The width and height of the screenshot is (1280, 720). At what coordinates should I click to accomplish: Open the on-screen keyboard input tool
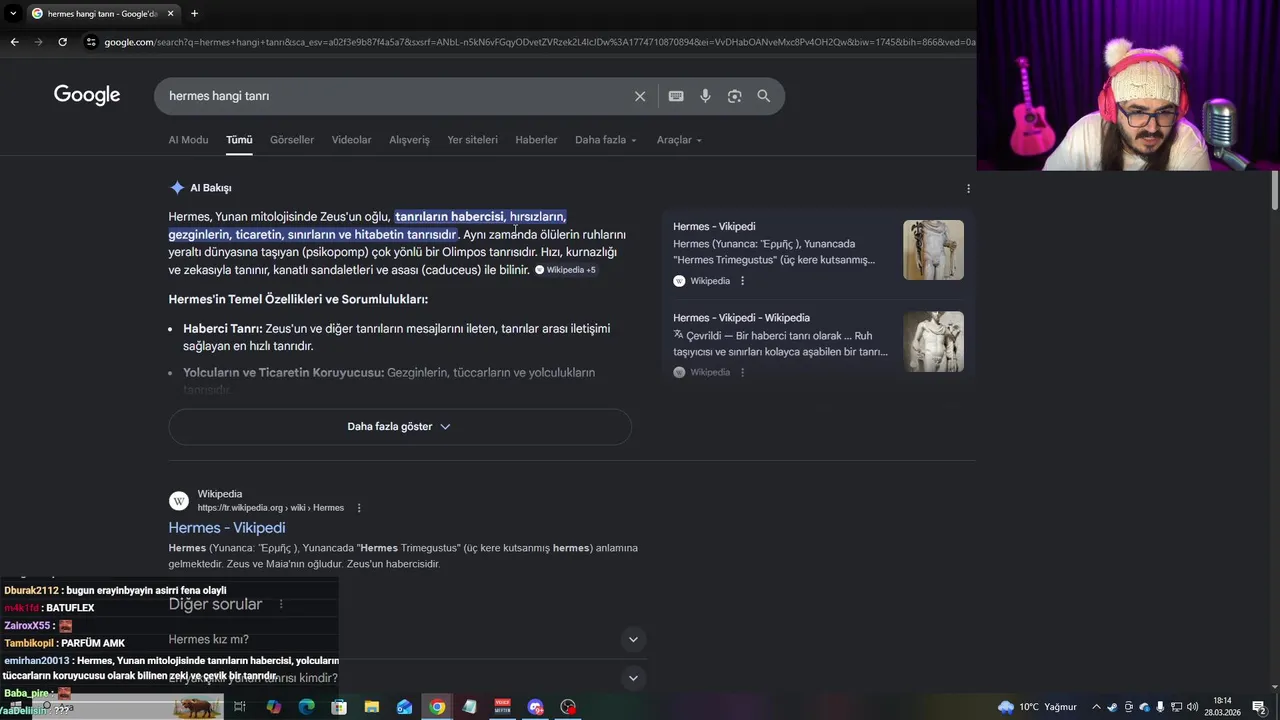click(x=676, y=96)
